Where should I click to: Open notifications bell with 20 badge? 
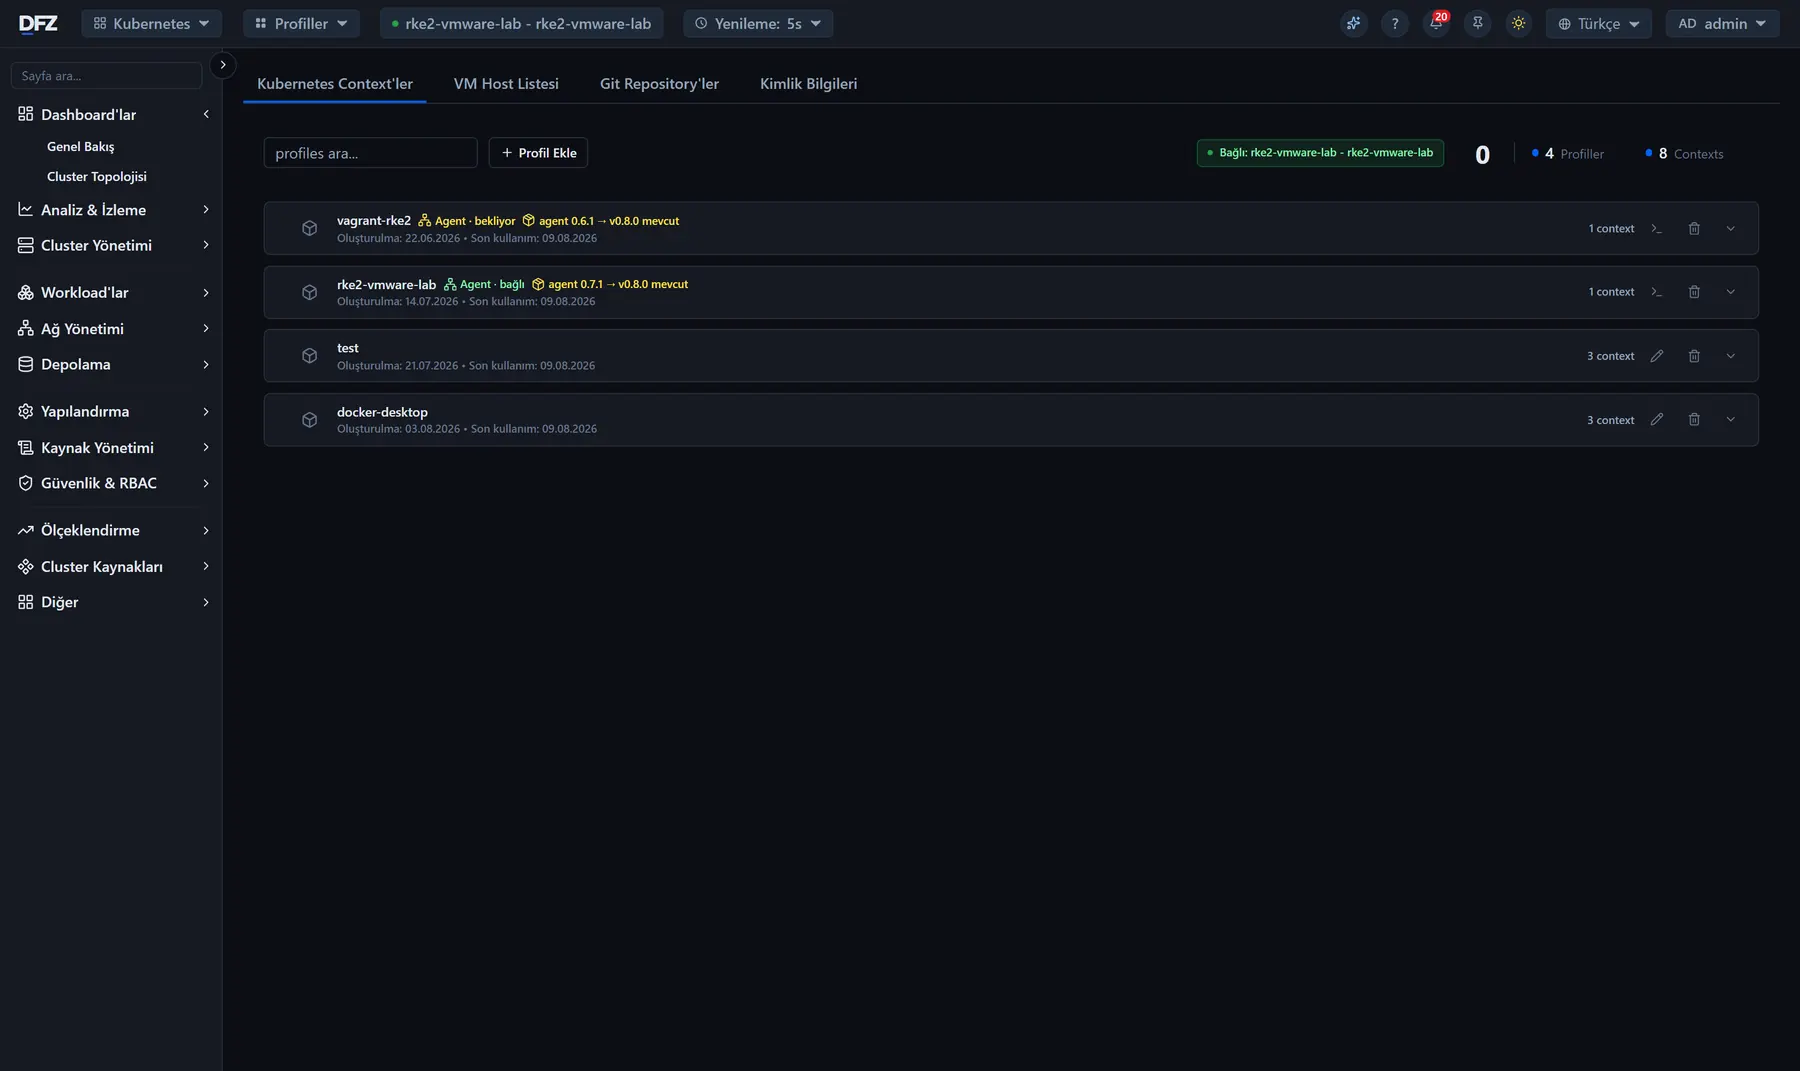(1436, 23)
